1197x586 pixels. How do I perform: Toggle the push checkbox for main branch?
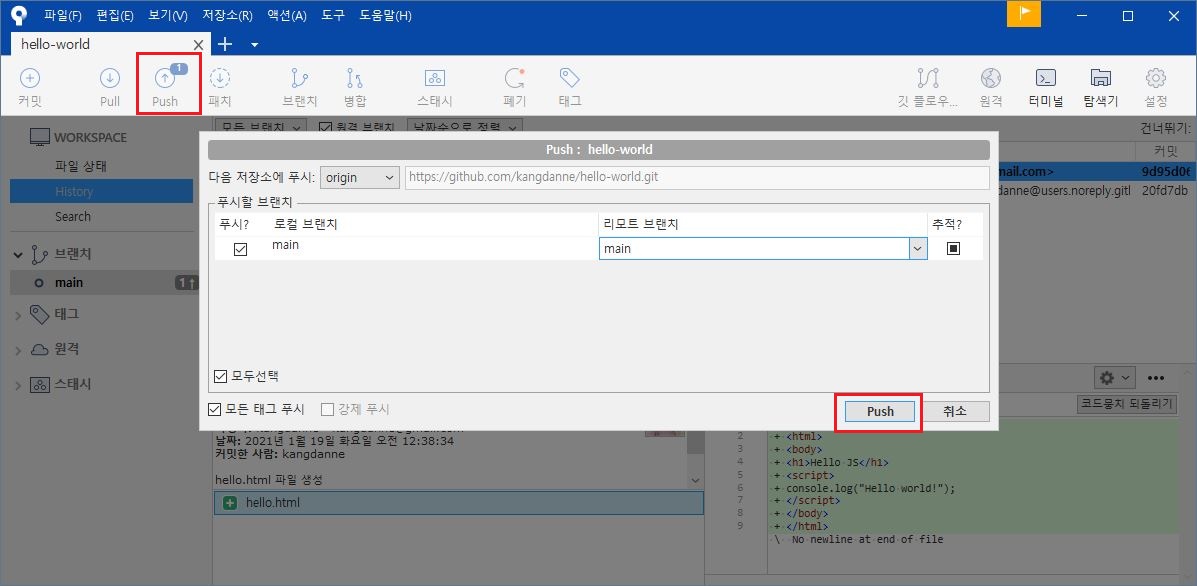(240, 249)
